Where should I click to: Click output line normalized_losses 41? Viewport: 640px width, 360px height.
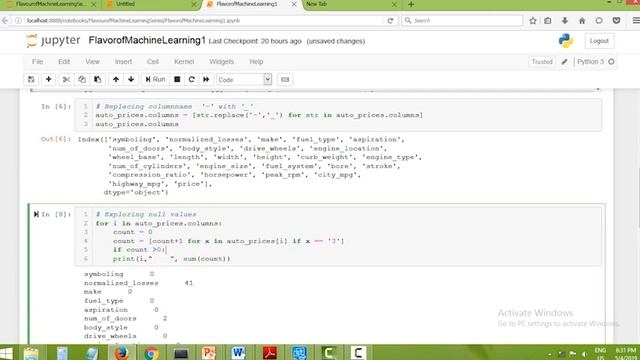[138, 283]
